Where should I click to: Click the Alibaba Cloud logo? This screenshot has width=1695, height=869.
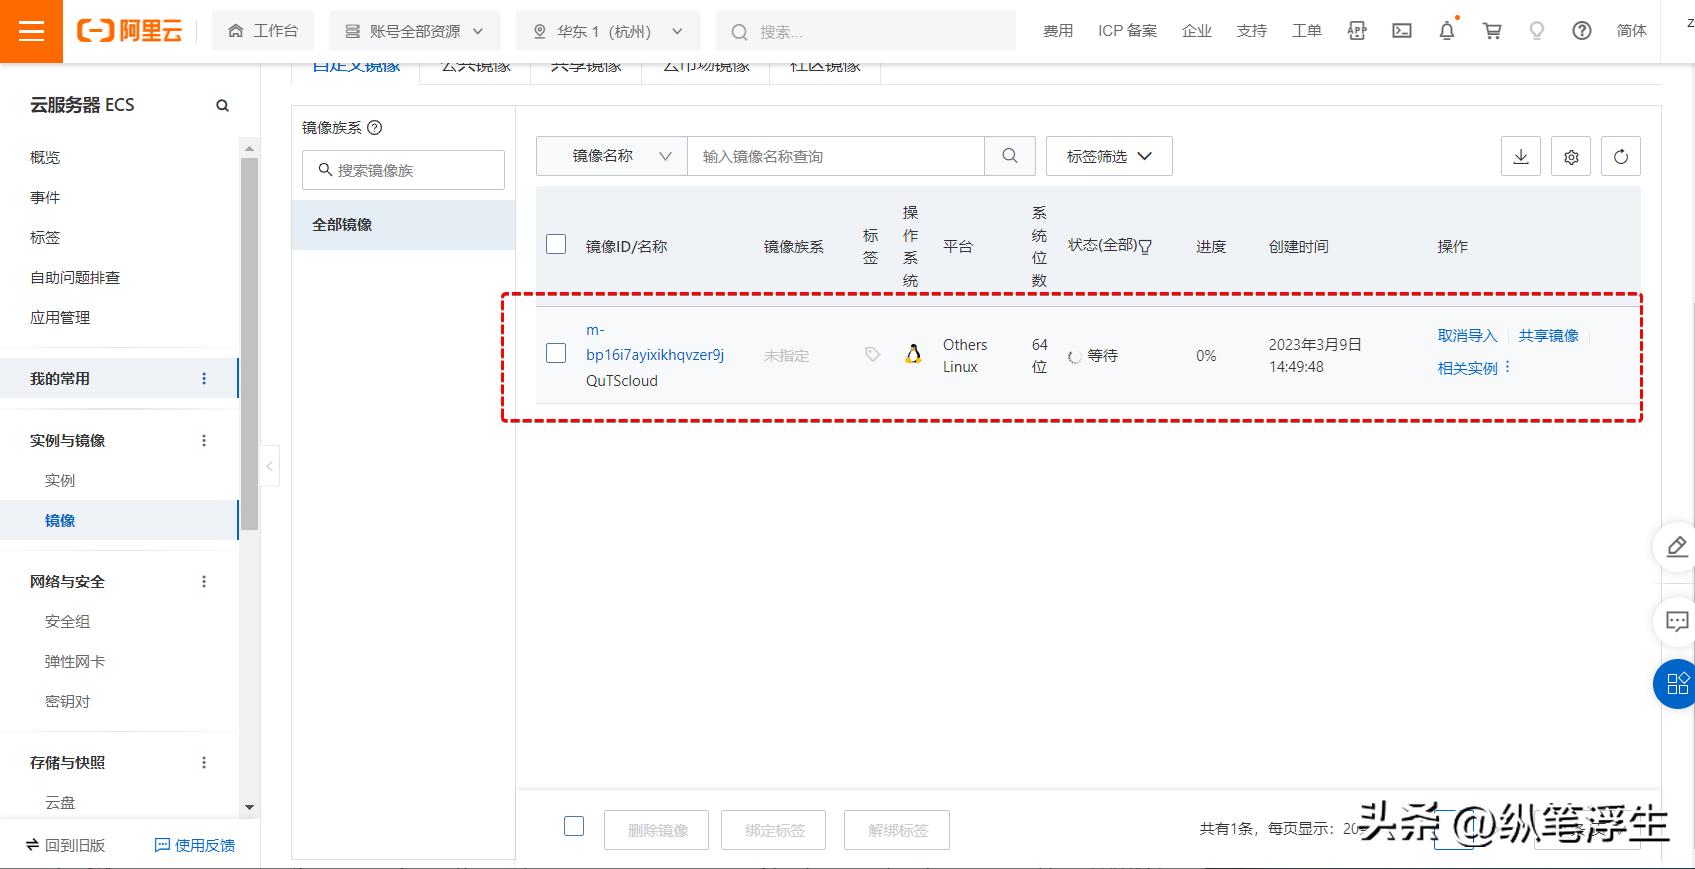pos(129,31)
